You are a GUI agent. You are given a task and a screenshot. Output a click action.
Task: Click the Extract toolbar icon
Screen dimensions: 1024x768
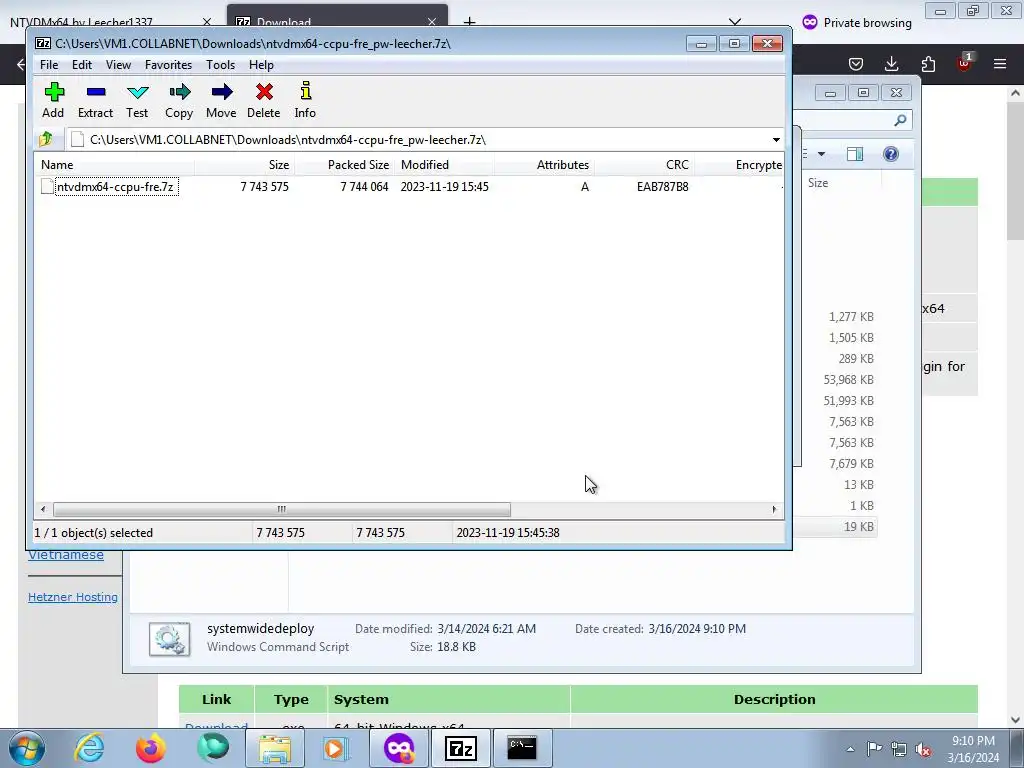click(95, 101)
